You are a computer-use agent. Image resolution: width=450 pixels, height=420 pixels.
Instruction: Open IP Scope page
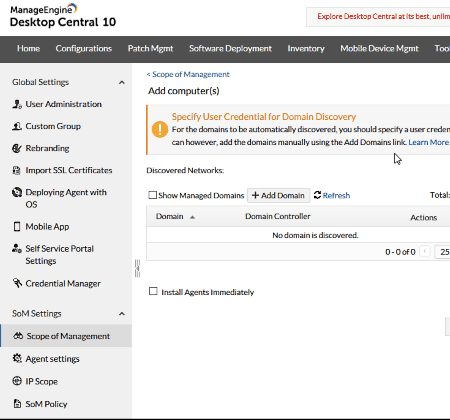(x=42, y=381)
